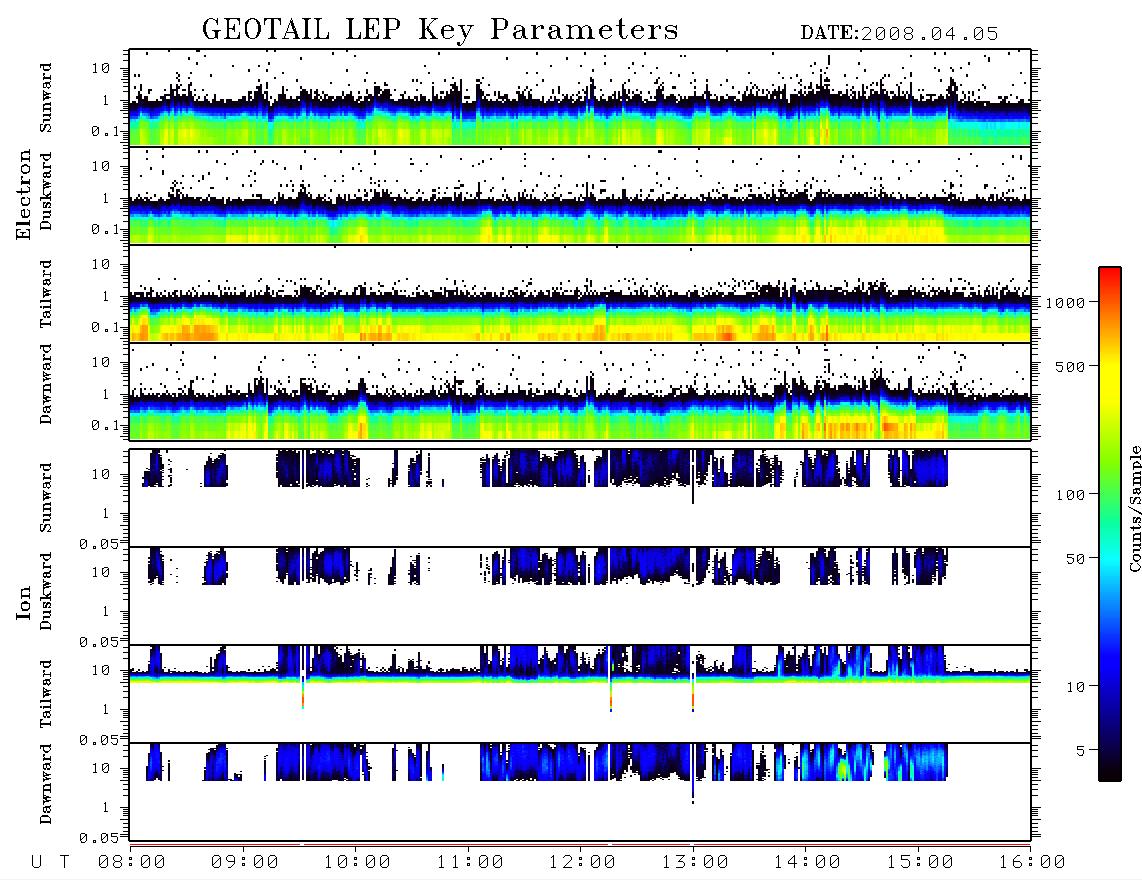Click the 09:00 time tick label
This screenshot has width=1142, height=880.
pos(245,863)
